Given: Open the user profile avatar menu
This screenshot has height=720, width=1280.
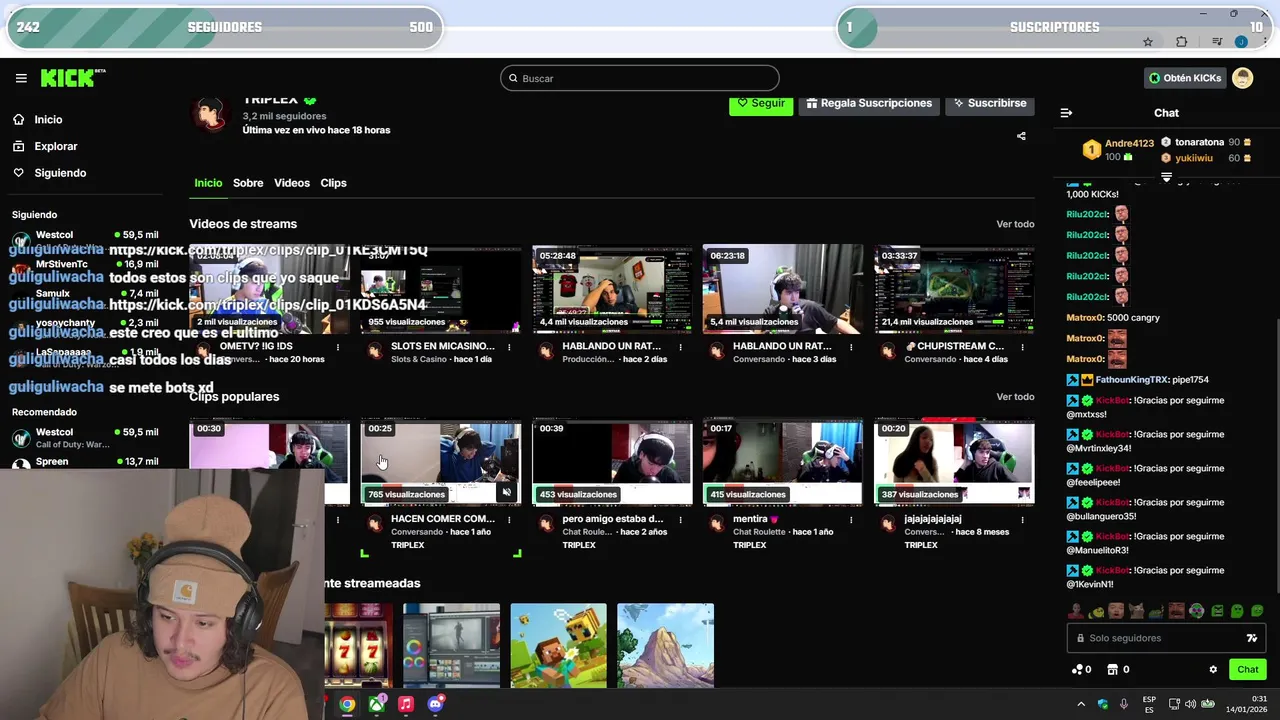Looking at the screenshot, I should 1242,78.
